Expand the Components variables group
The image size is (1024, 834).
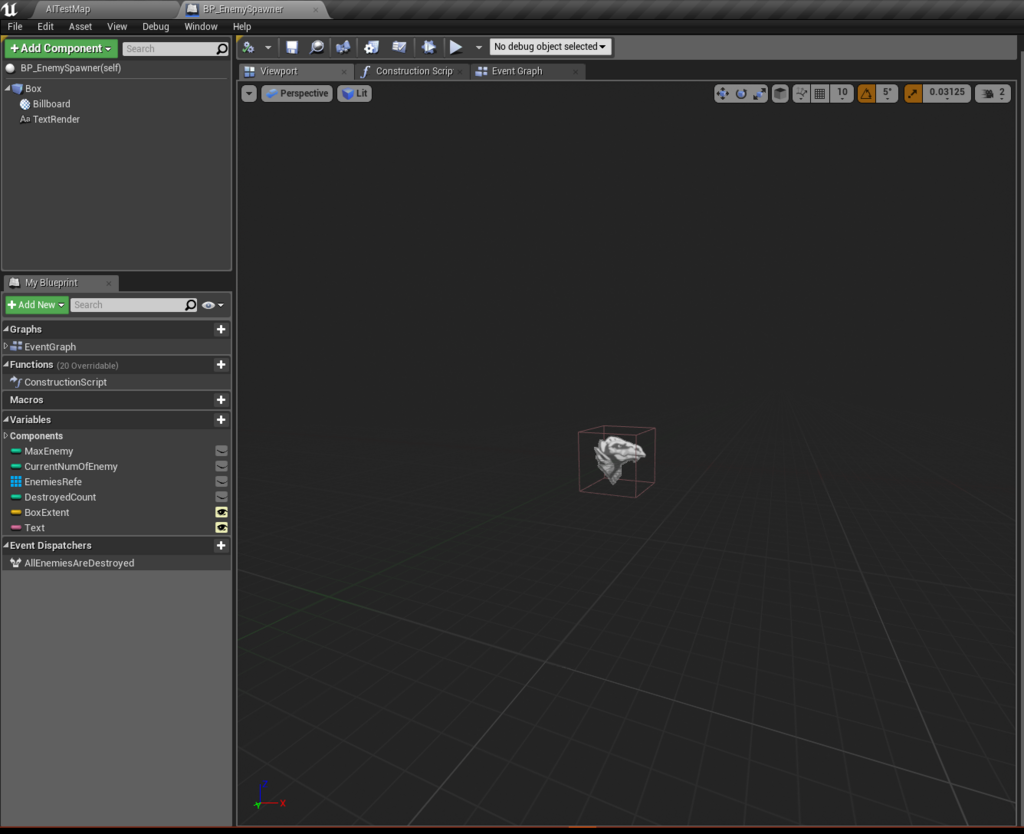coord(6,436)
